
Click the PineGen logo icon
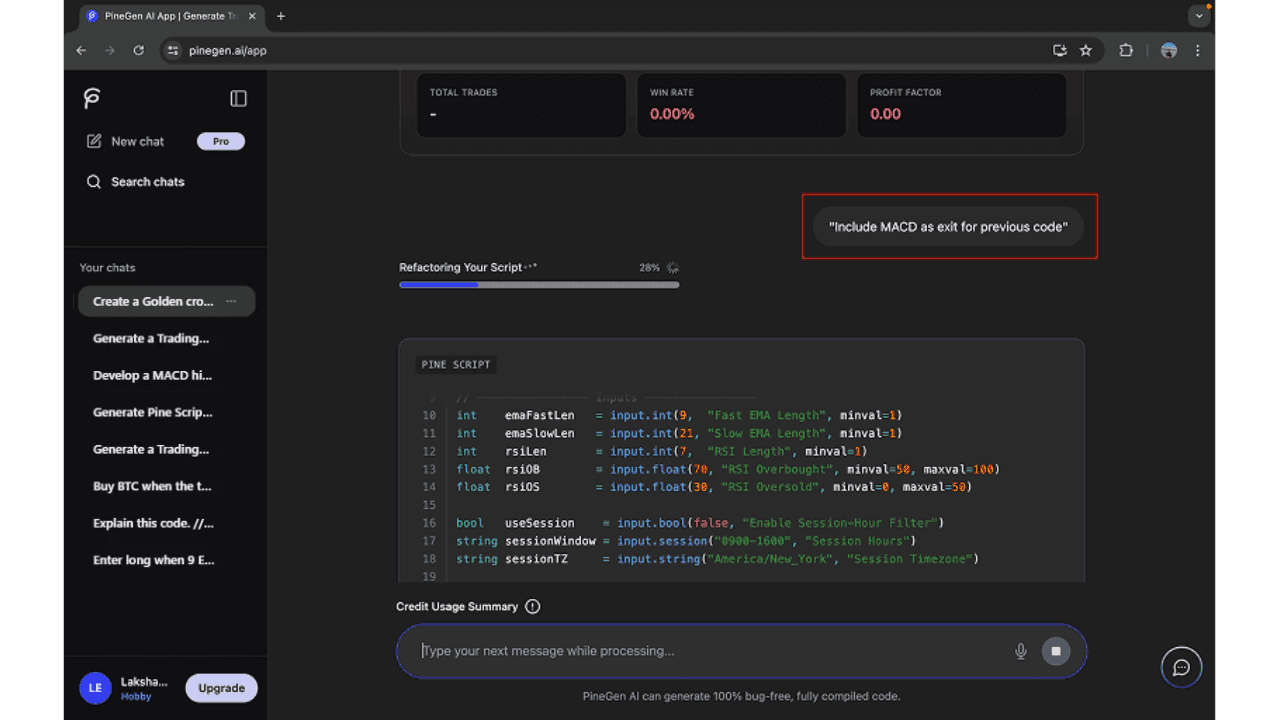(92, 98)
